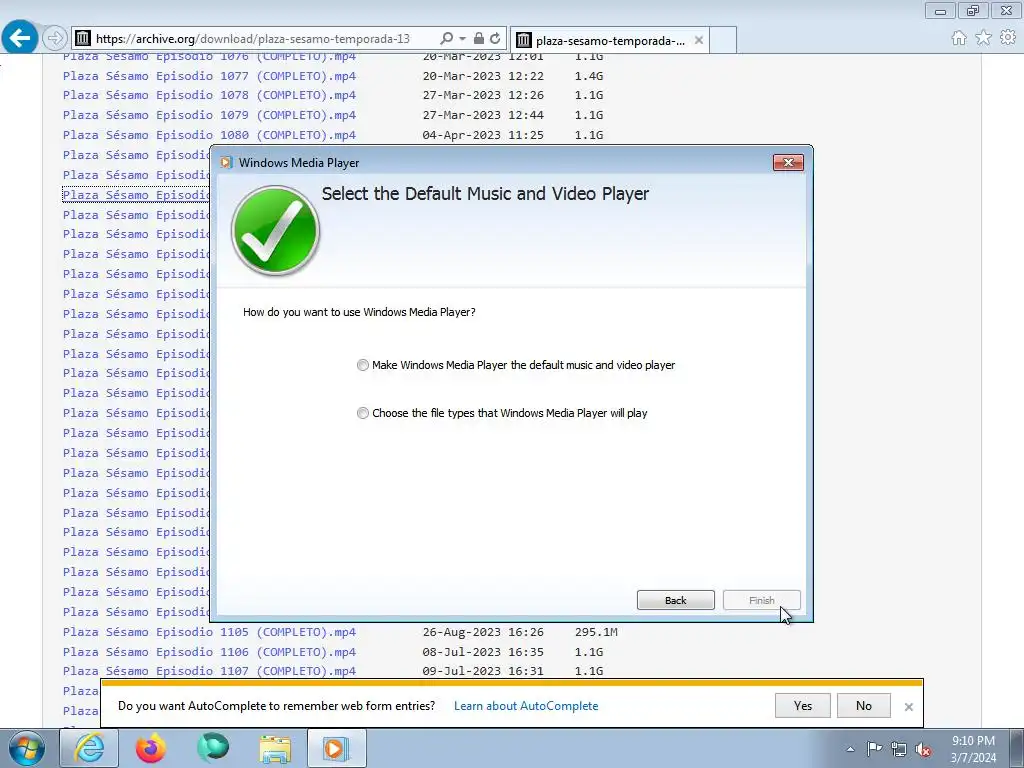Open Windows Explorer folder in taskbar

click(x=275, y=748)
